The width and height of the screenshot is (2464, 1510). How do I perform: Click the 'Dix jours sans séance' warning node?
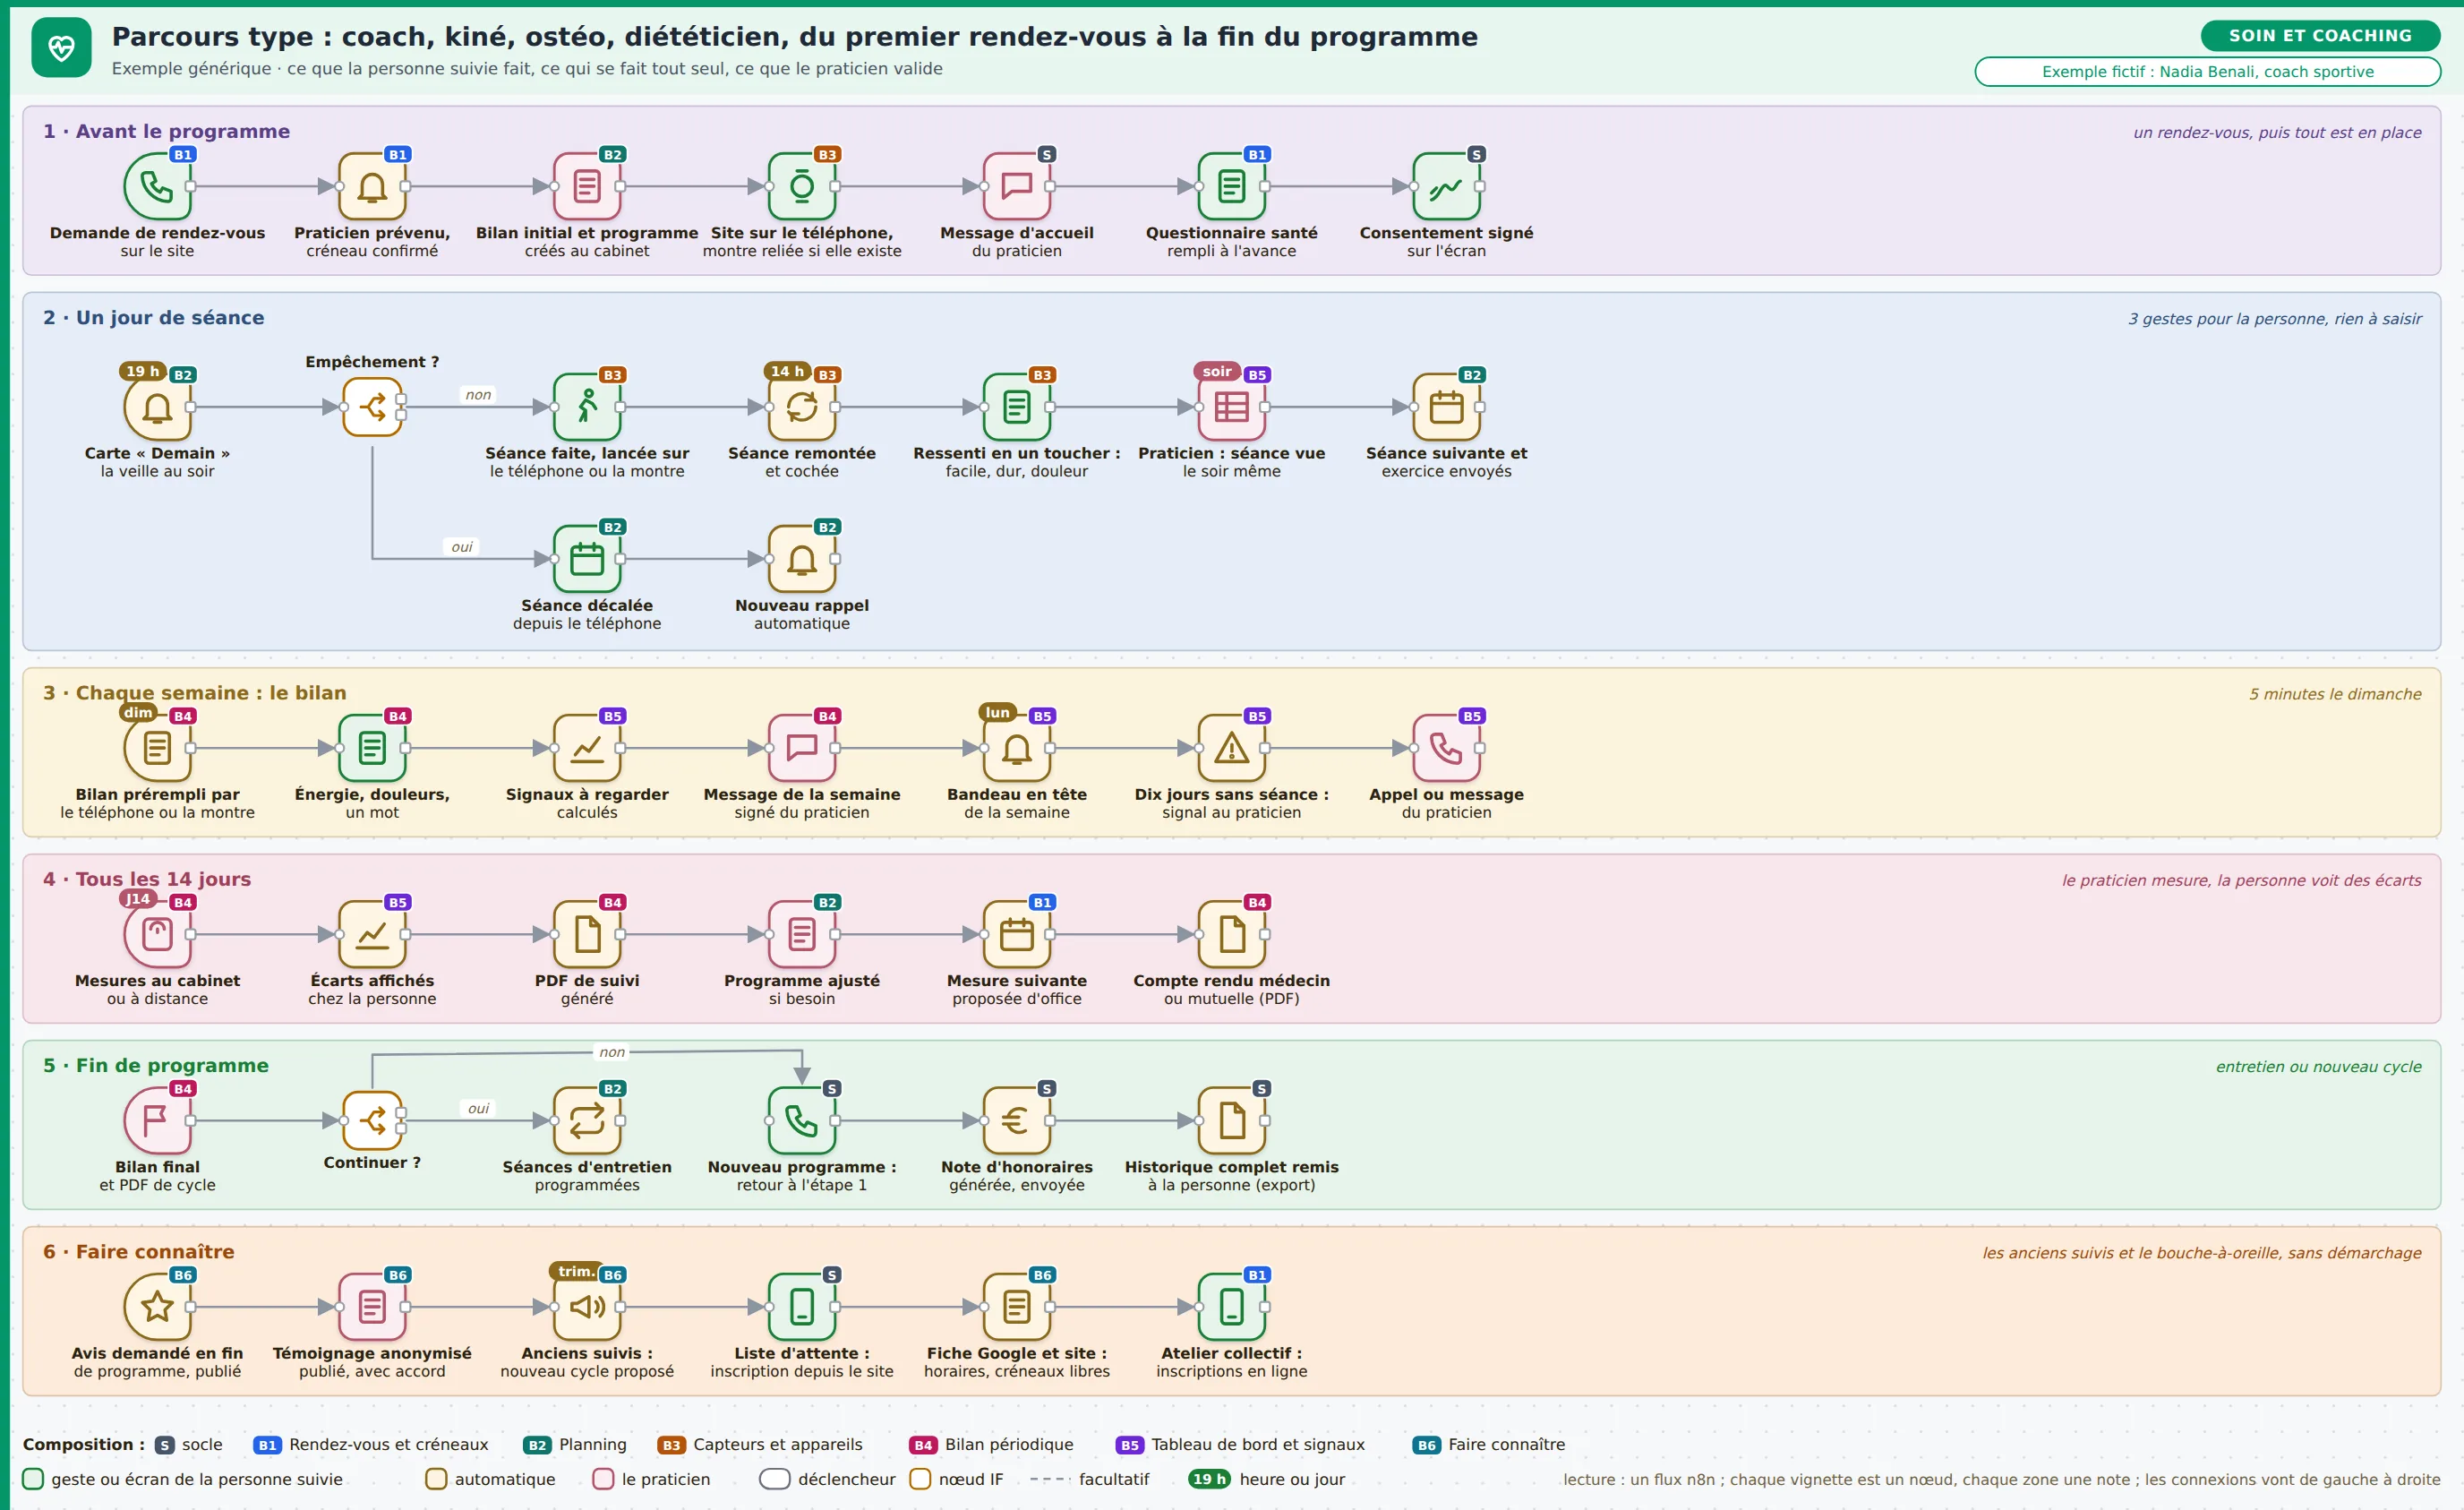(x=1232, y=748)
